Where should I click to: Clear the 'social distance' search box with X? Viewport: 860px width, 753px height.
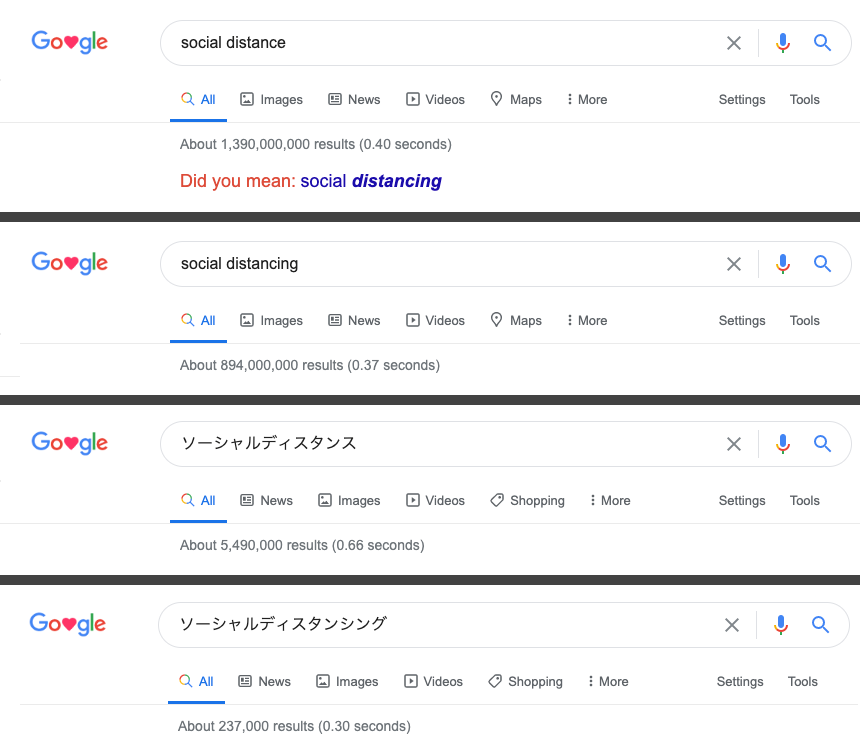pos(734,43)
